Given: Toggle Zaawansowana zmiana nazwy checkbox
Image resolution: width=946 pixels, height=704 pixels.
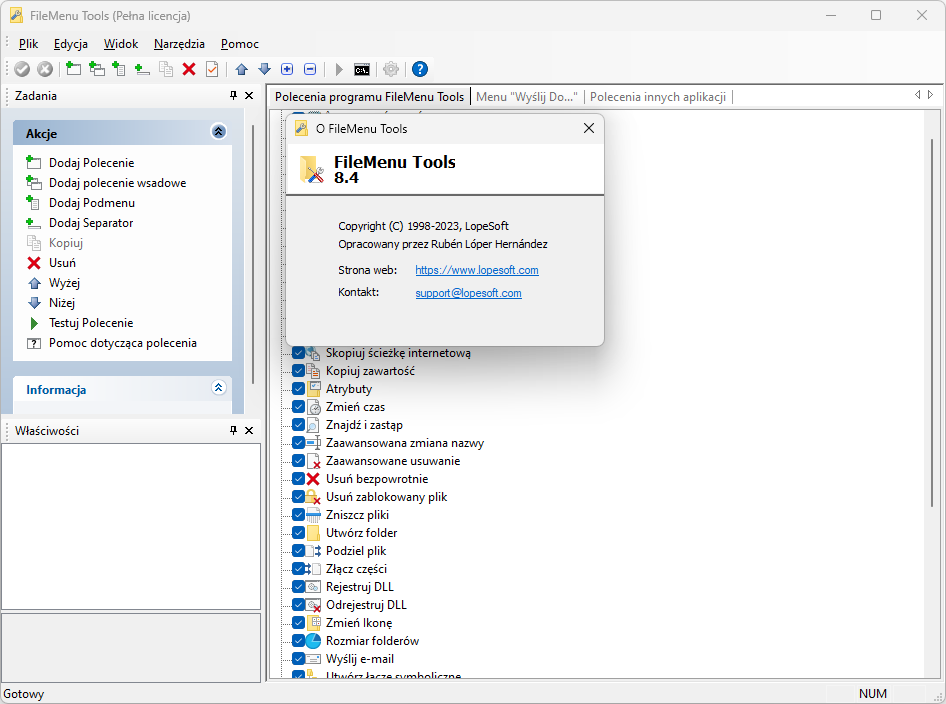Looking at the screenshot, I should [x=298, y=443].
